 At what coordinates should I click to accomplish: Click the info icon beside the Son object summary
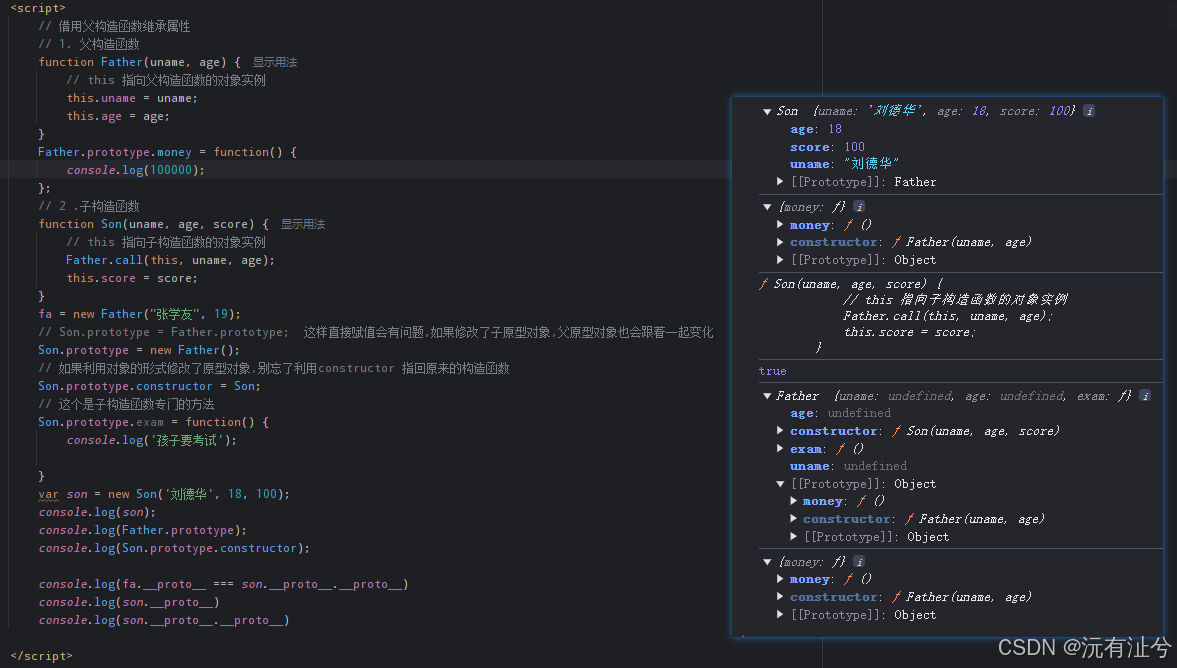[x=1089, y=111]
